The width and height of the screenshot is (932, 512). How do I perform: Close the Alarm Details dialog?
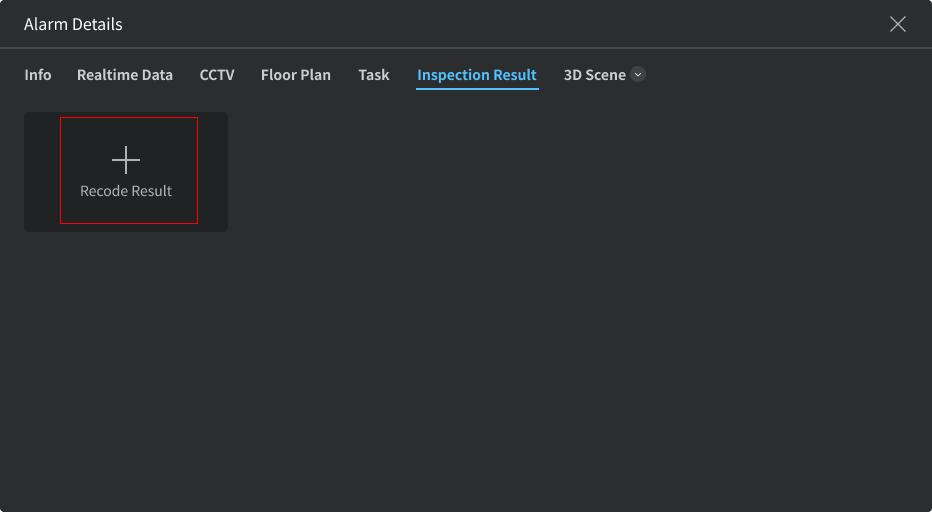coord(898,24)
